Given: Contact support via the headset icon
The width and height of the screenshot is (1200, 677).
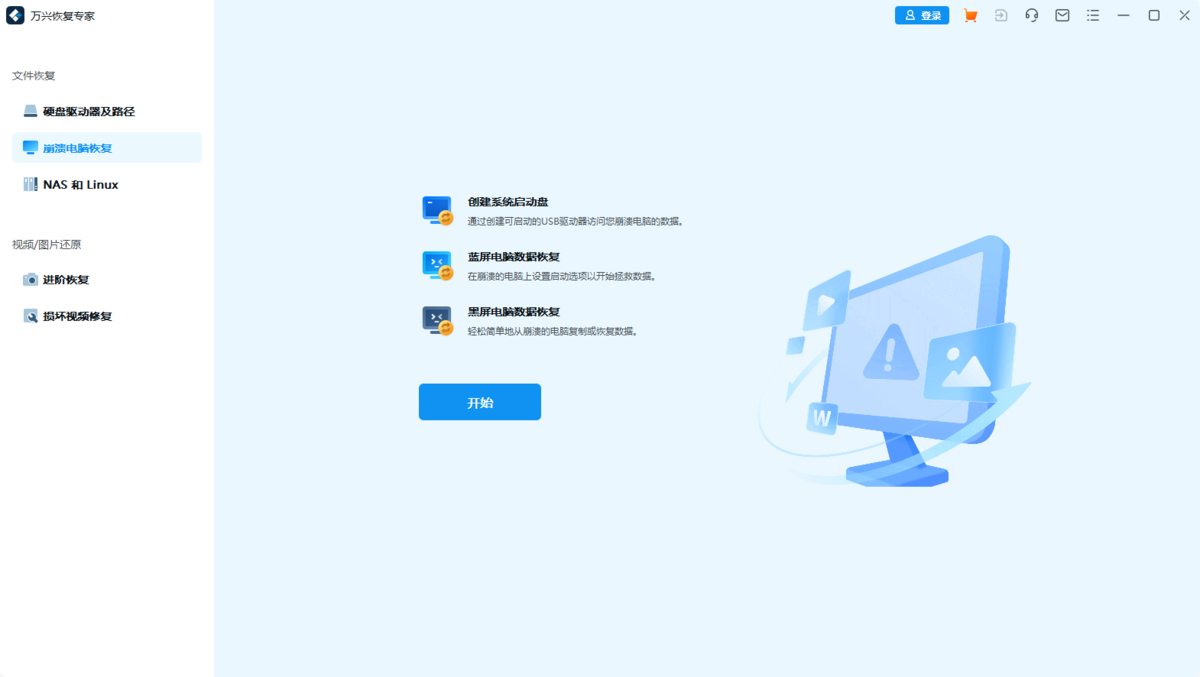Looking at the screenshot, I should [x=1031, y=15].
